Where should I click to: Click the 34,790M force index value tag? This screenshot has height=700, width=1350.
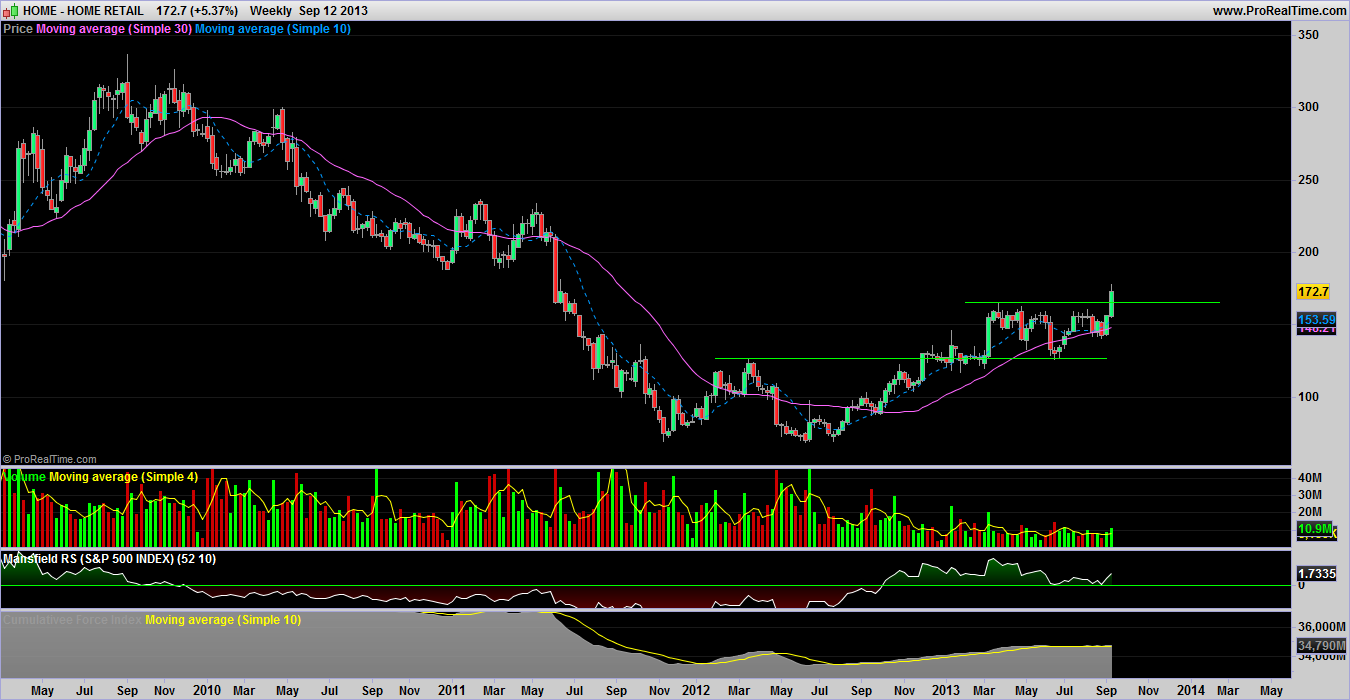(1315, 647)
